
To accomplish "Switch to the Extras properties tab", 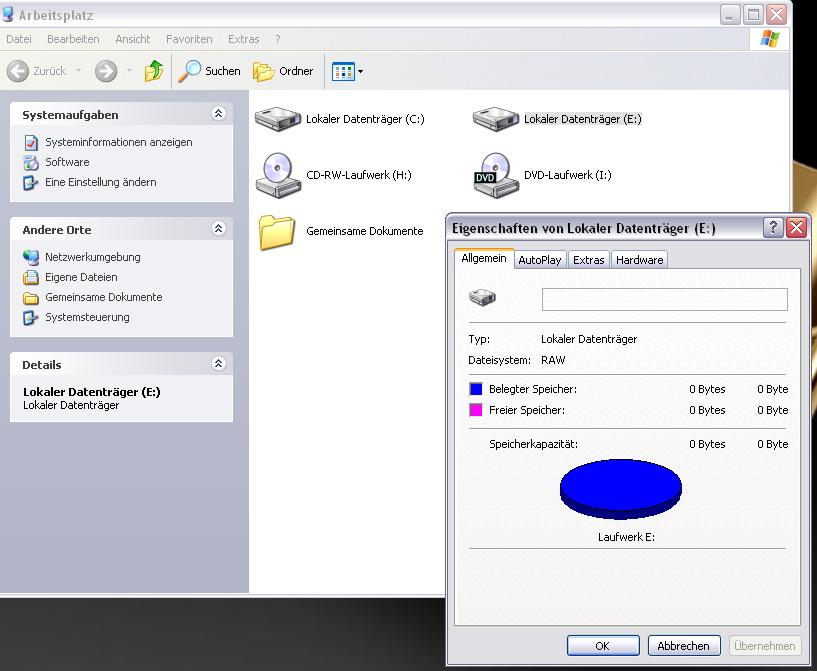I will (x=589, y=260).
